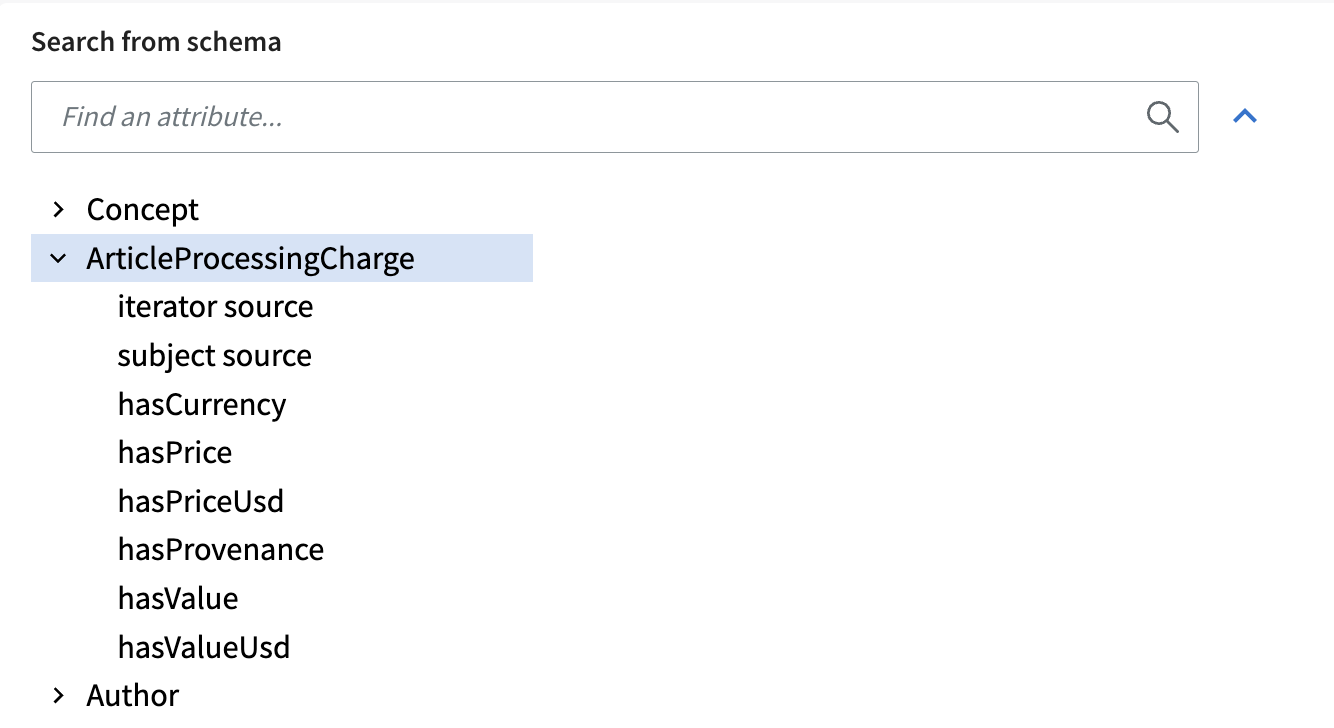This screenshot has width=1334, height=728.
Task: Click the magnifying glass search icon
Action: [1162, 117]
